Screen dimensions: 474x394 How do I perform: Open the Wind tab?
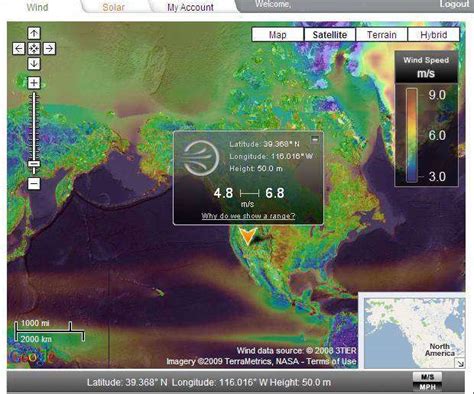(x=37, y=7)
